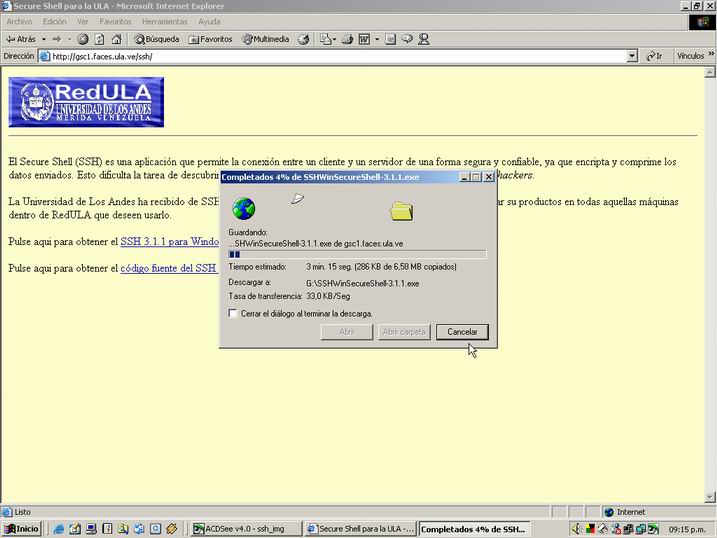Click the page scrollbar down arrow
The width and height of the screenshot is (717, 538).
pyautogui.click(x=710, y=497)
